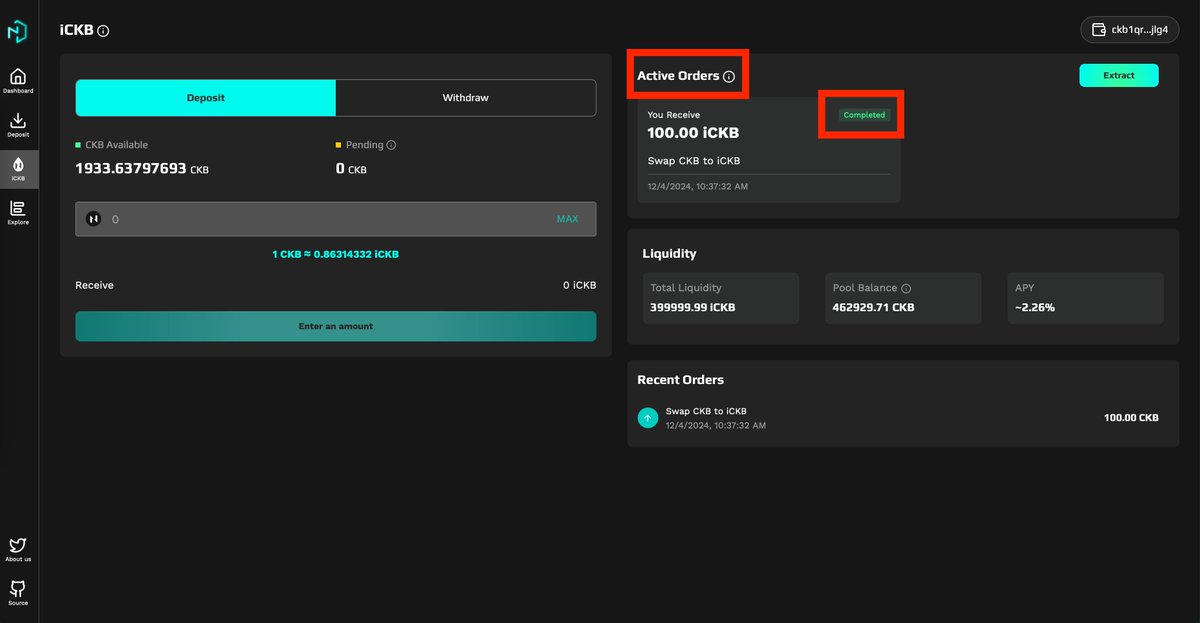
Task: Open the ckb1qr...jlg4 wallet address button
Action: (x=1128, y=29)
